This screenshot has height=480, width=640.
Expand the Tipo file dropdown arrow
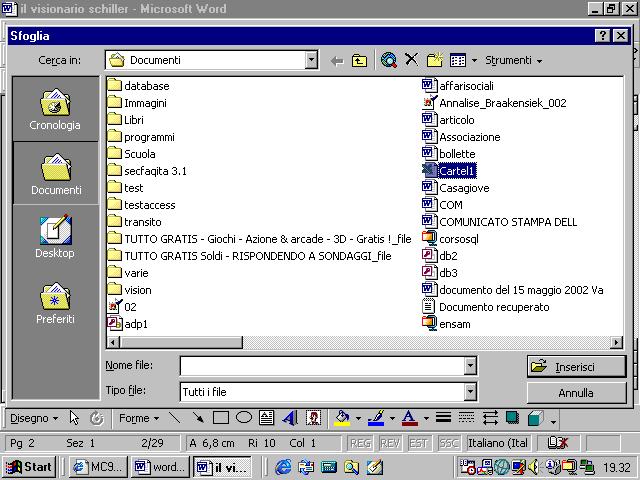[470, 392]
